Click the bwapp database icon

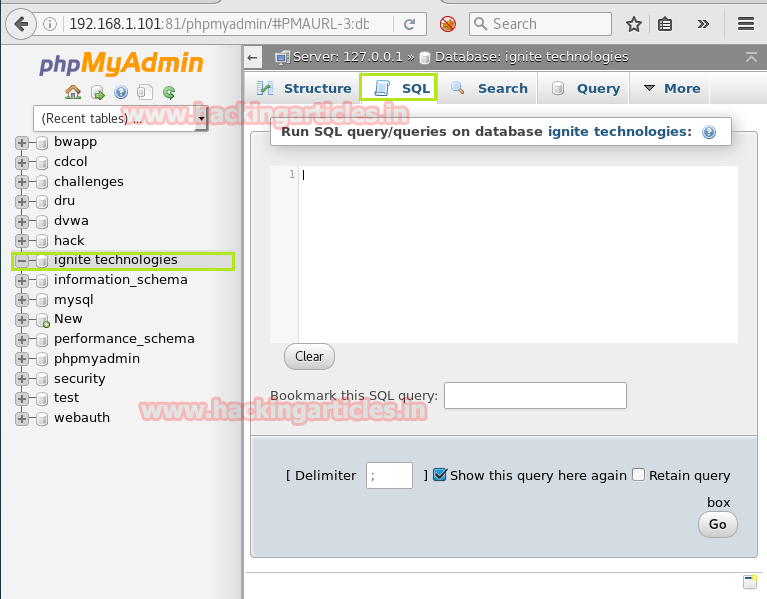point(42,143)
